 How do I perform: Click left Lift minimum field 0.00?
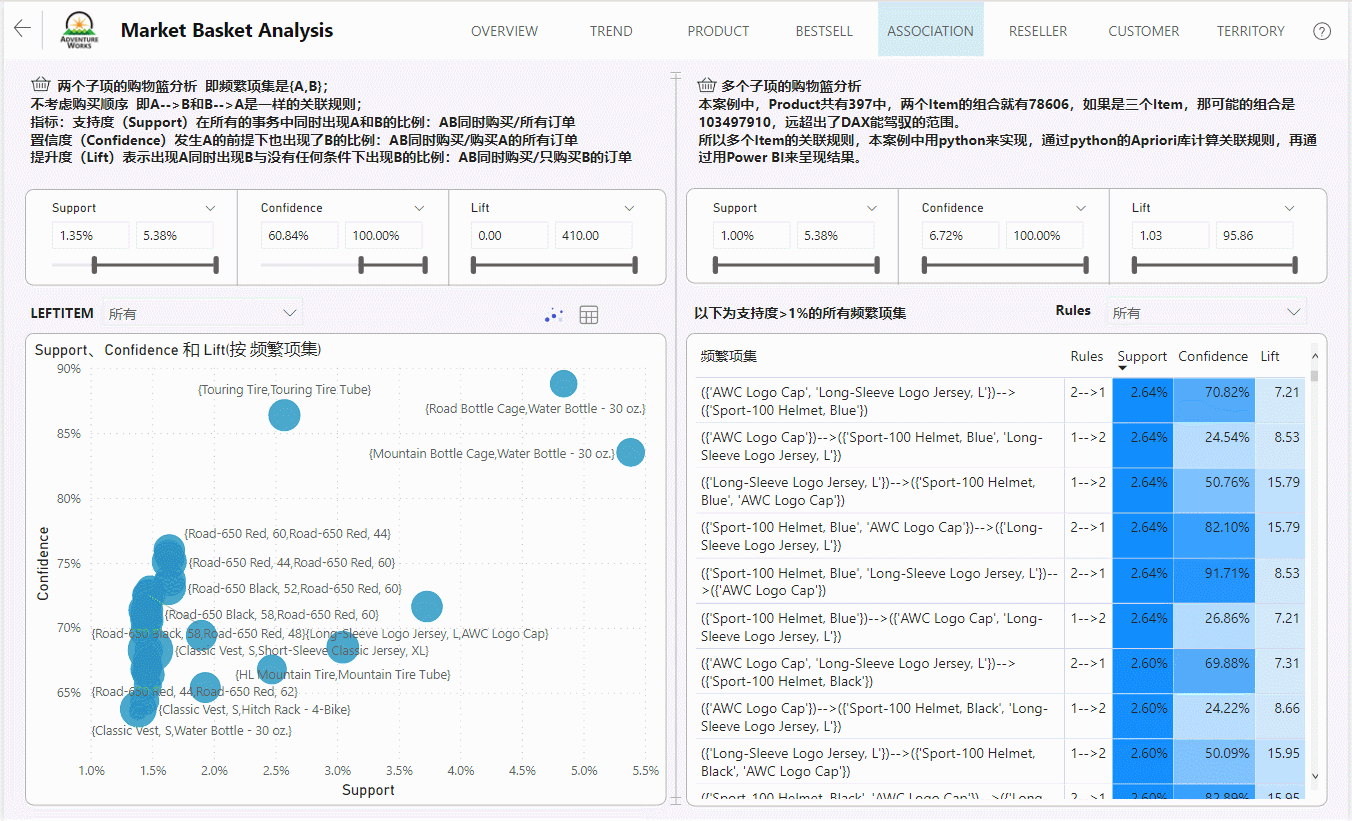pos(510,236)
